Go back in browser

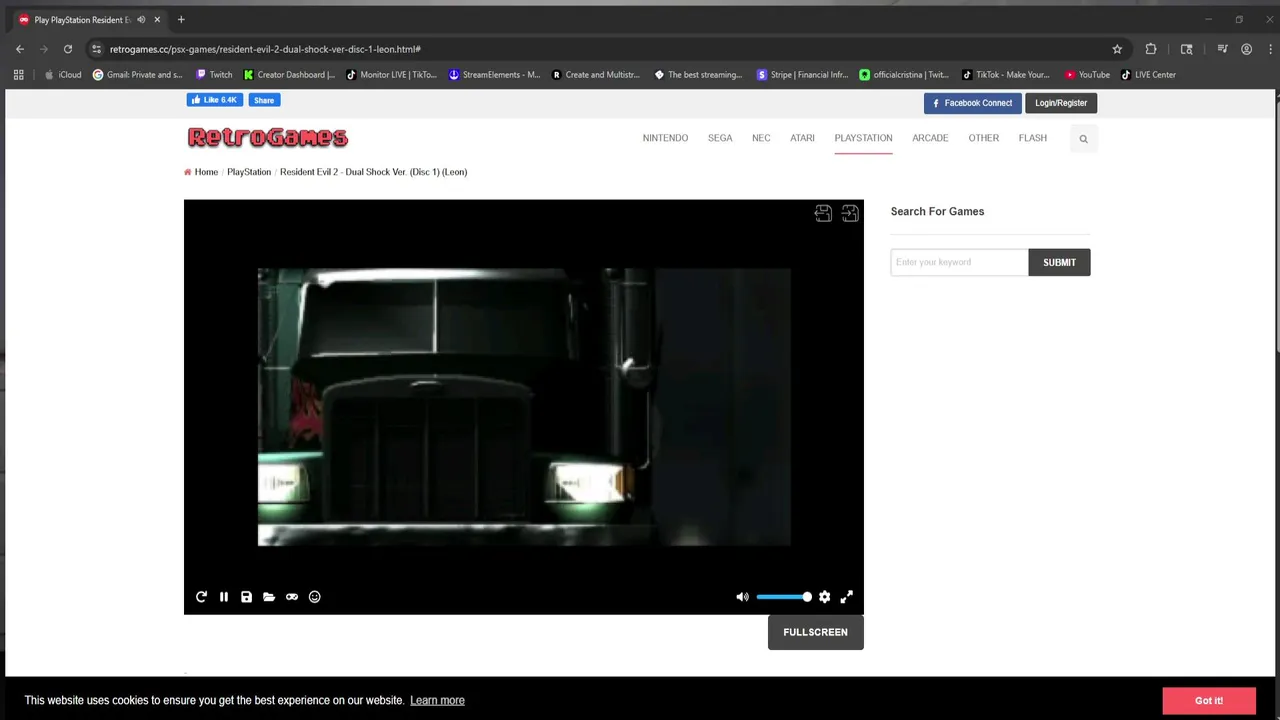(20, 49)
